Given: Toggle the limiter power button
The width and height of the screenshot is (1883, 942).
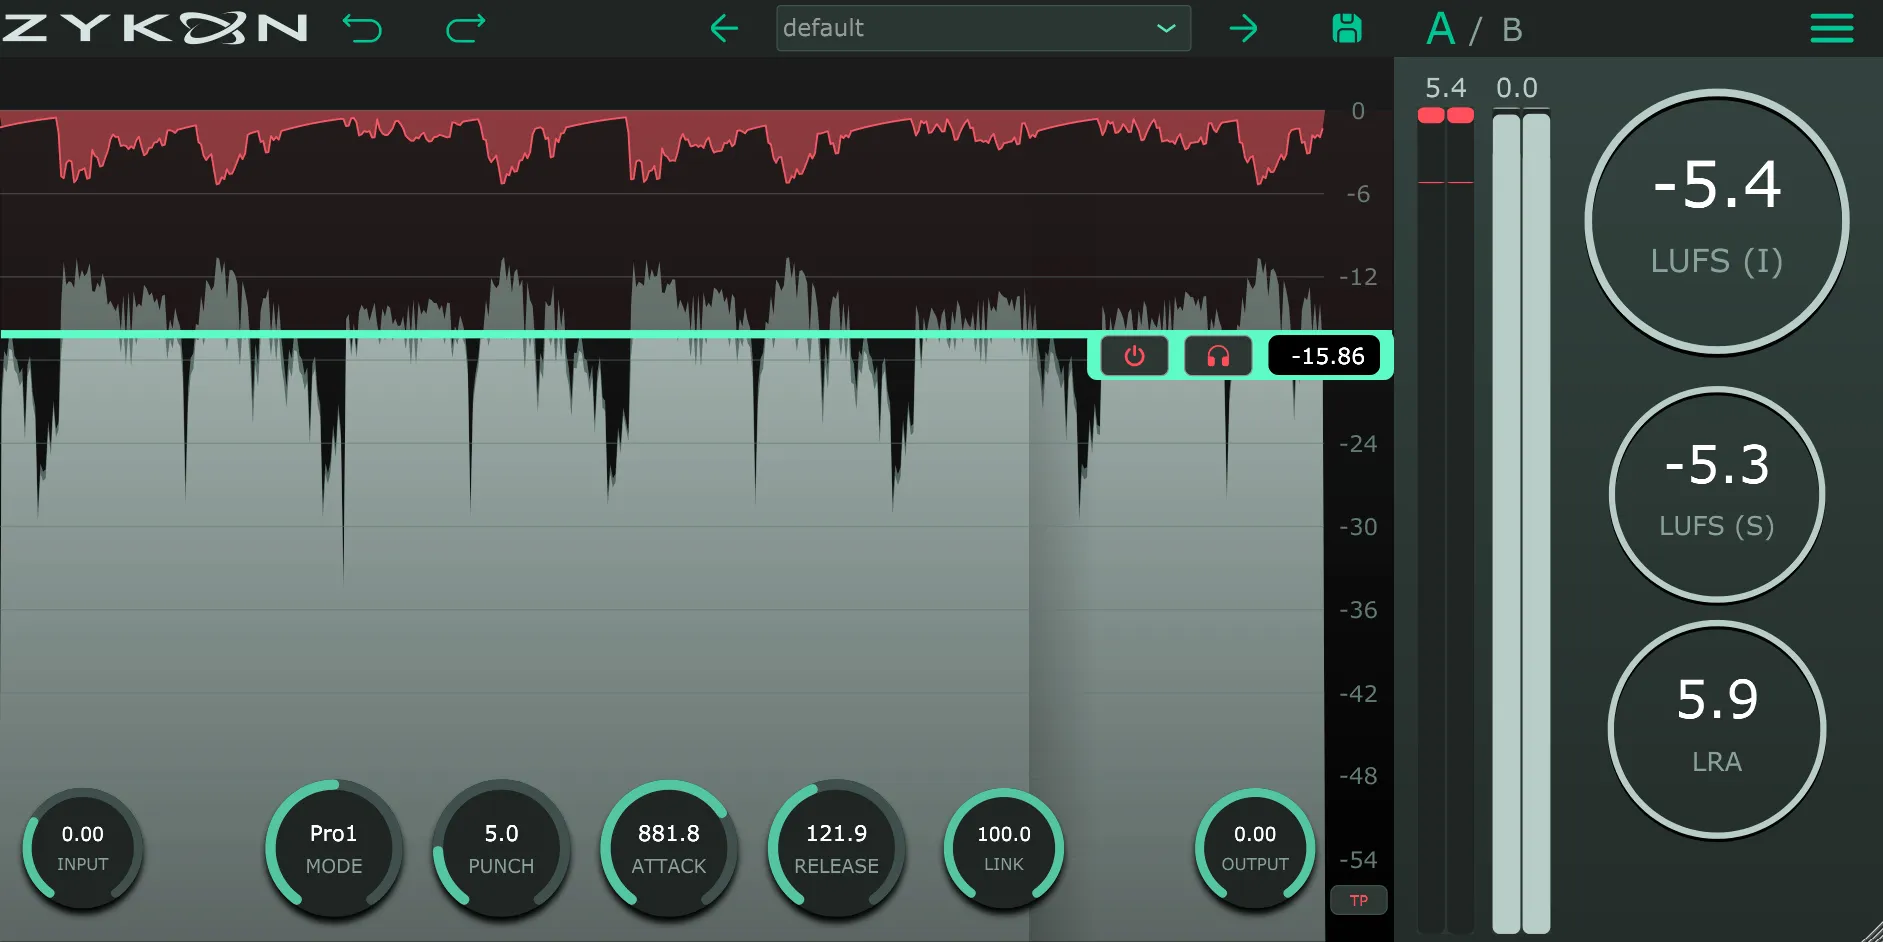Looking at the screenshot, I should (x=1134, y=355).
